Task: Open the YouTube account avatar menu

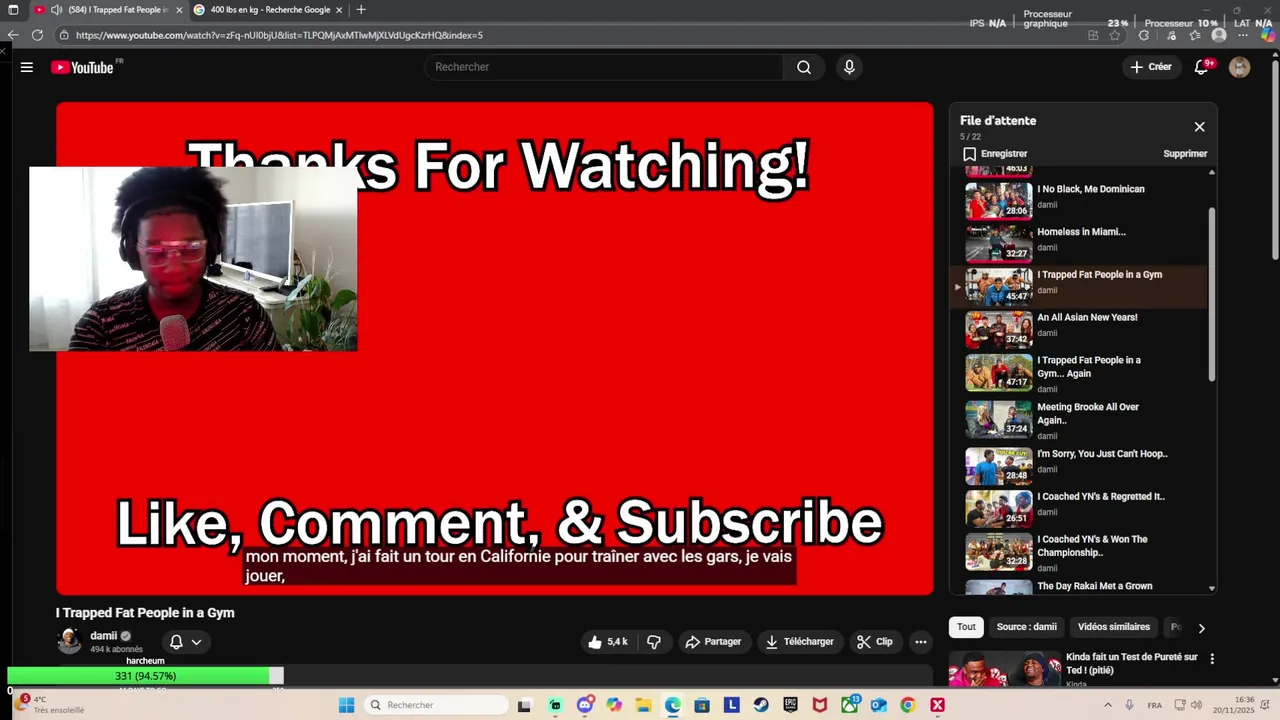Action: pos(1239,67)
